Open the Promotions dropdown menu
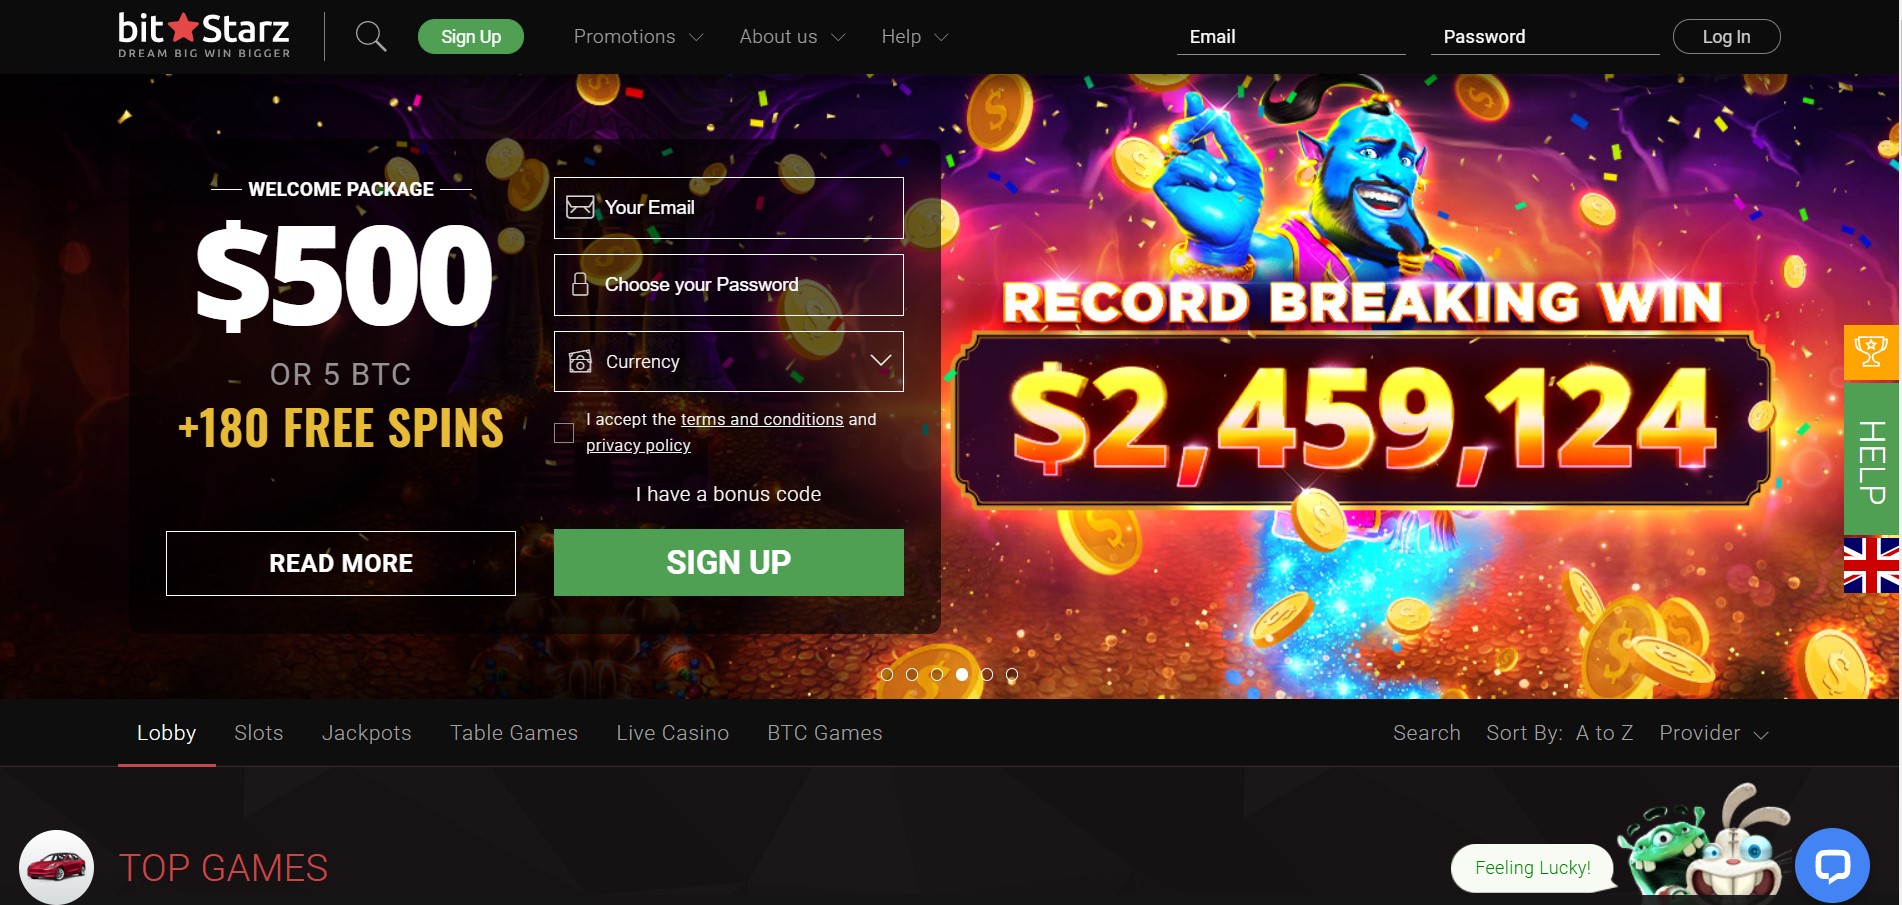The width and height of the screenshot is (1902, 905). click(x=638, y=37)
